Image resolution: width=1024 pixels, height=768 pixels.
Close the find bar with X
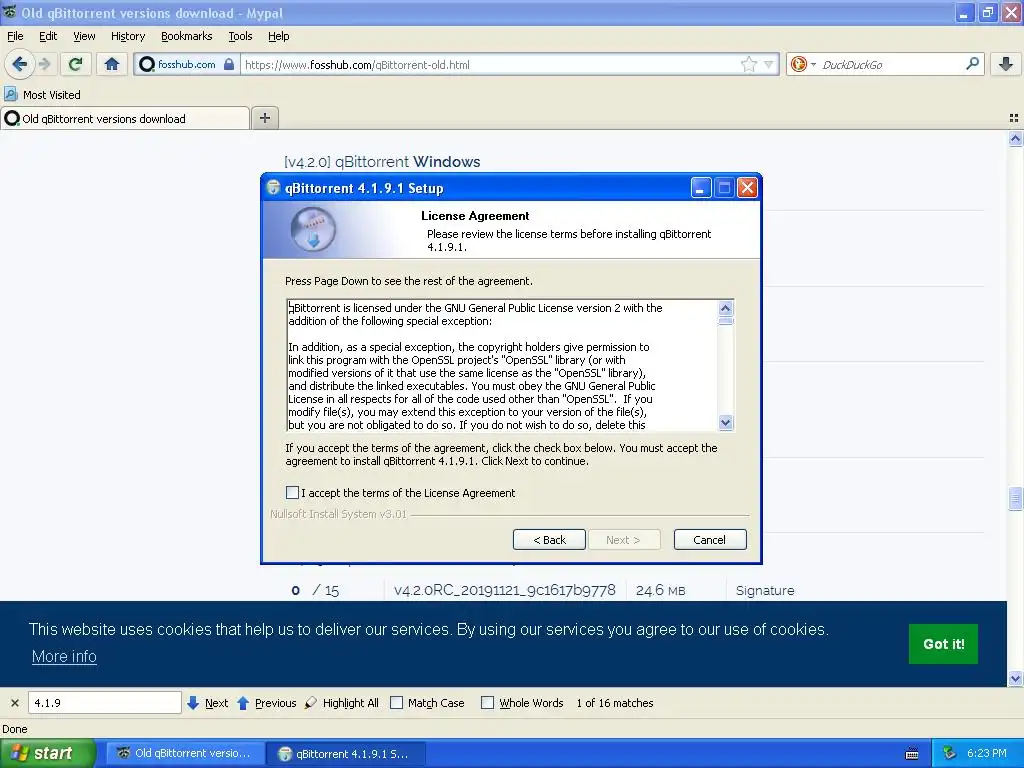[14, 703]
